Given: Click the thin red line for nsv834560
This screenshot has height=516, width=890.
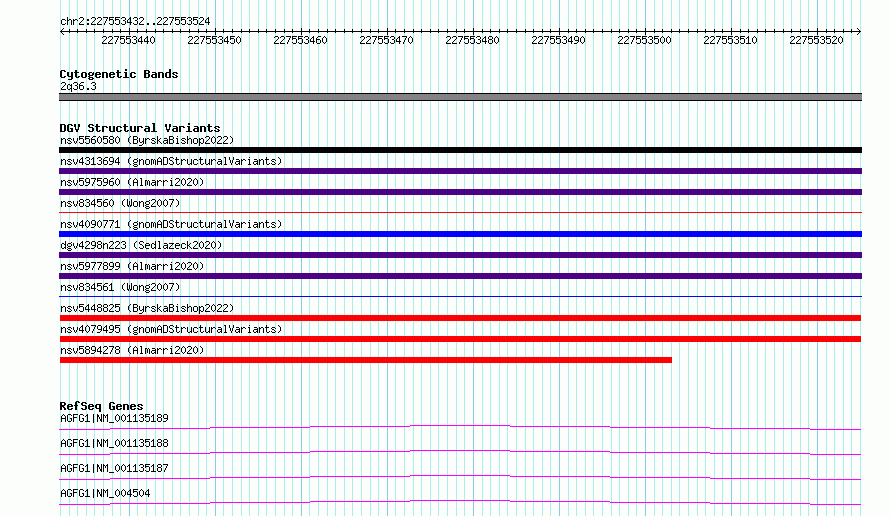Looking at the screenshot, I should click(x=460, y=212).
